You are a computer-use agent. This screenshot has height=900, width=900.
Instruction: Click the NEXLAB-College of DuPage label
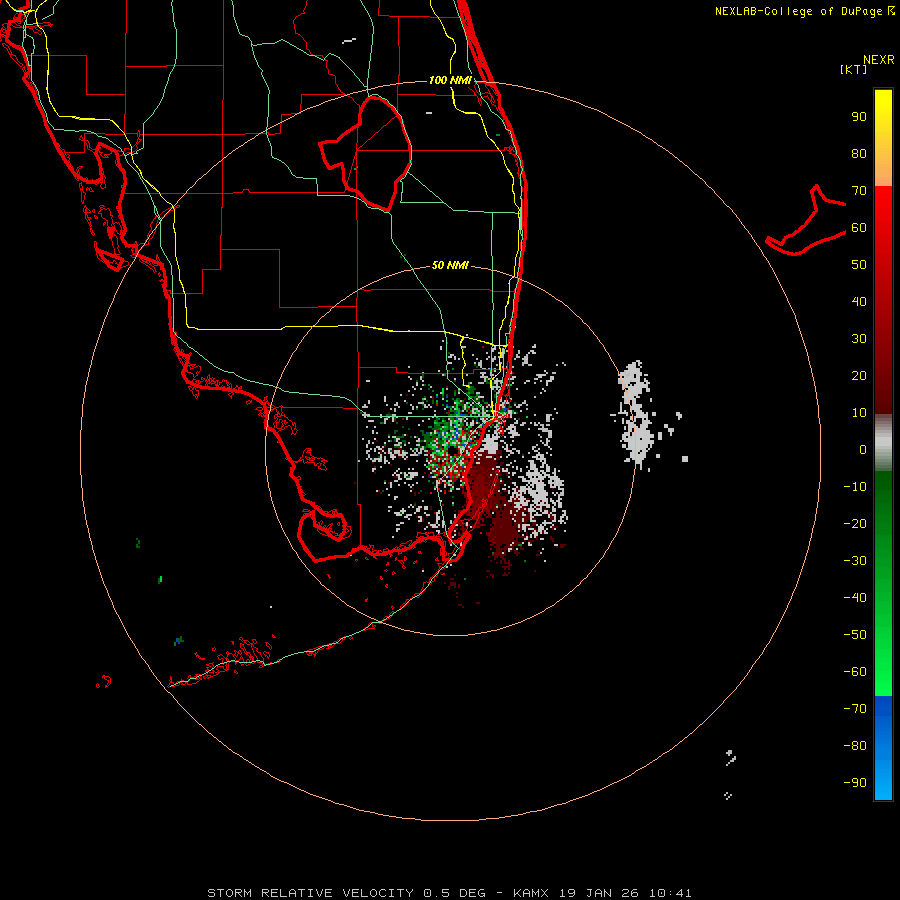pos(805,11)
